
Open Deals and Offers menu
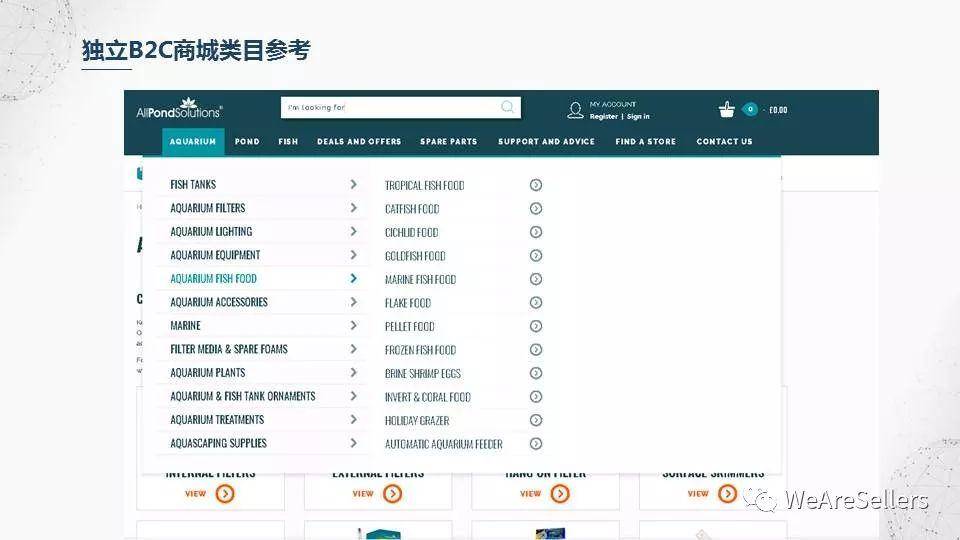click(x=359, y=141)
